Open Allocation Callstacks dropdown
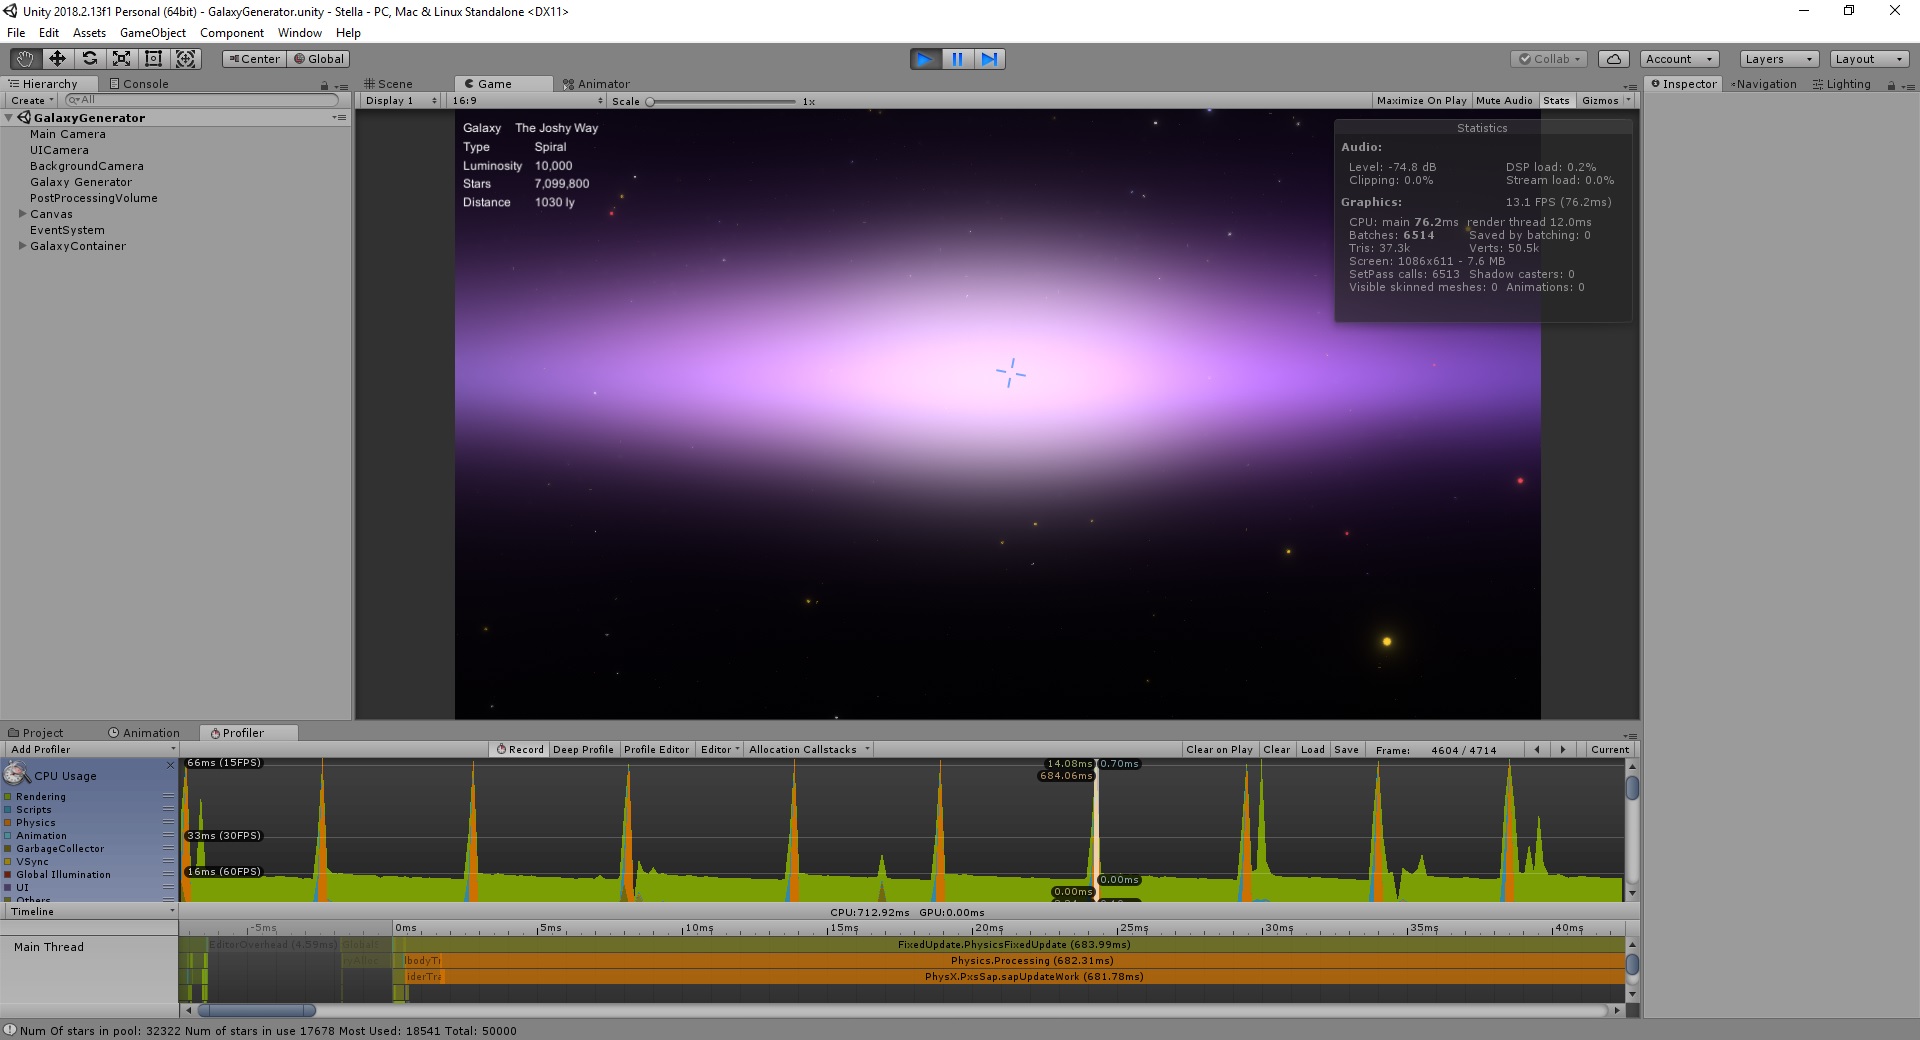The width and height of the screenshot is (1920, 1040). coord(809,749)
